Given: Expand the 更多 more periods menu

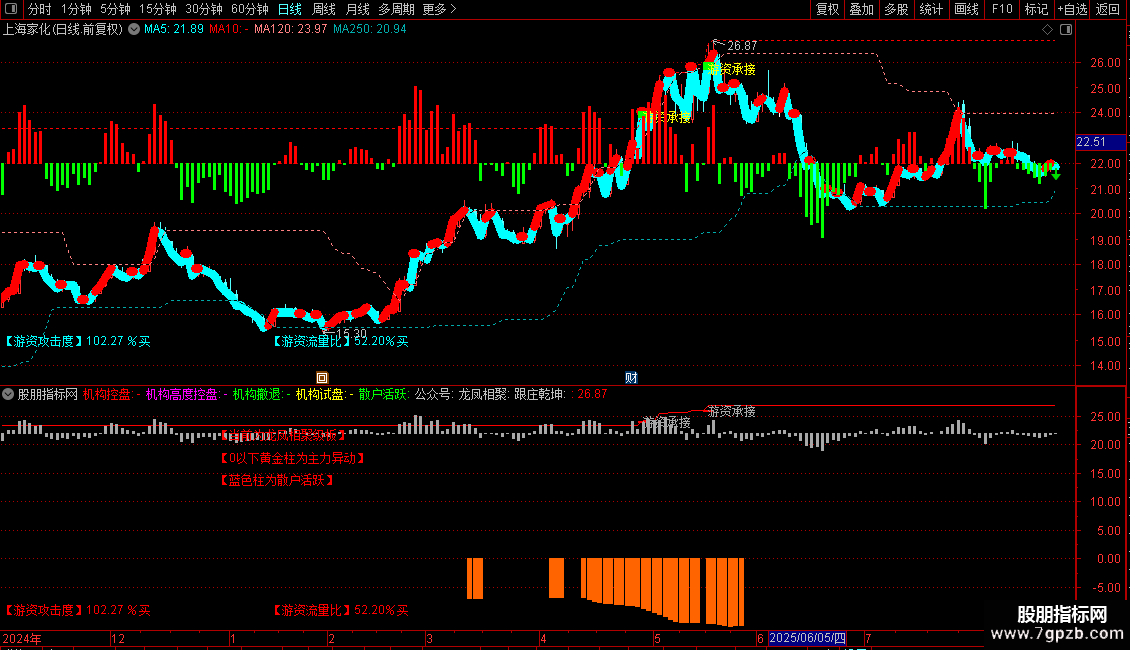Looking at the screenshot, I should [x=440, y=9].
